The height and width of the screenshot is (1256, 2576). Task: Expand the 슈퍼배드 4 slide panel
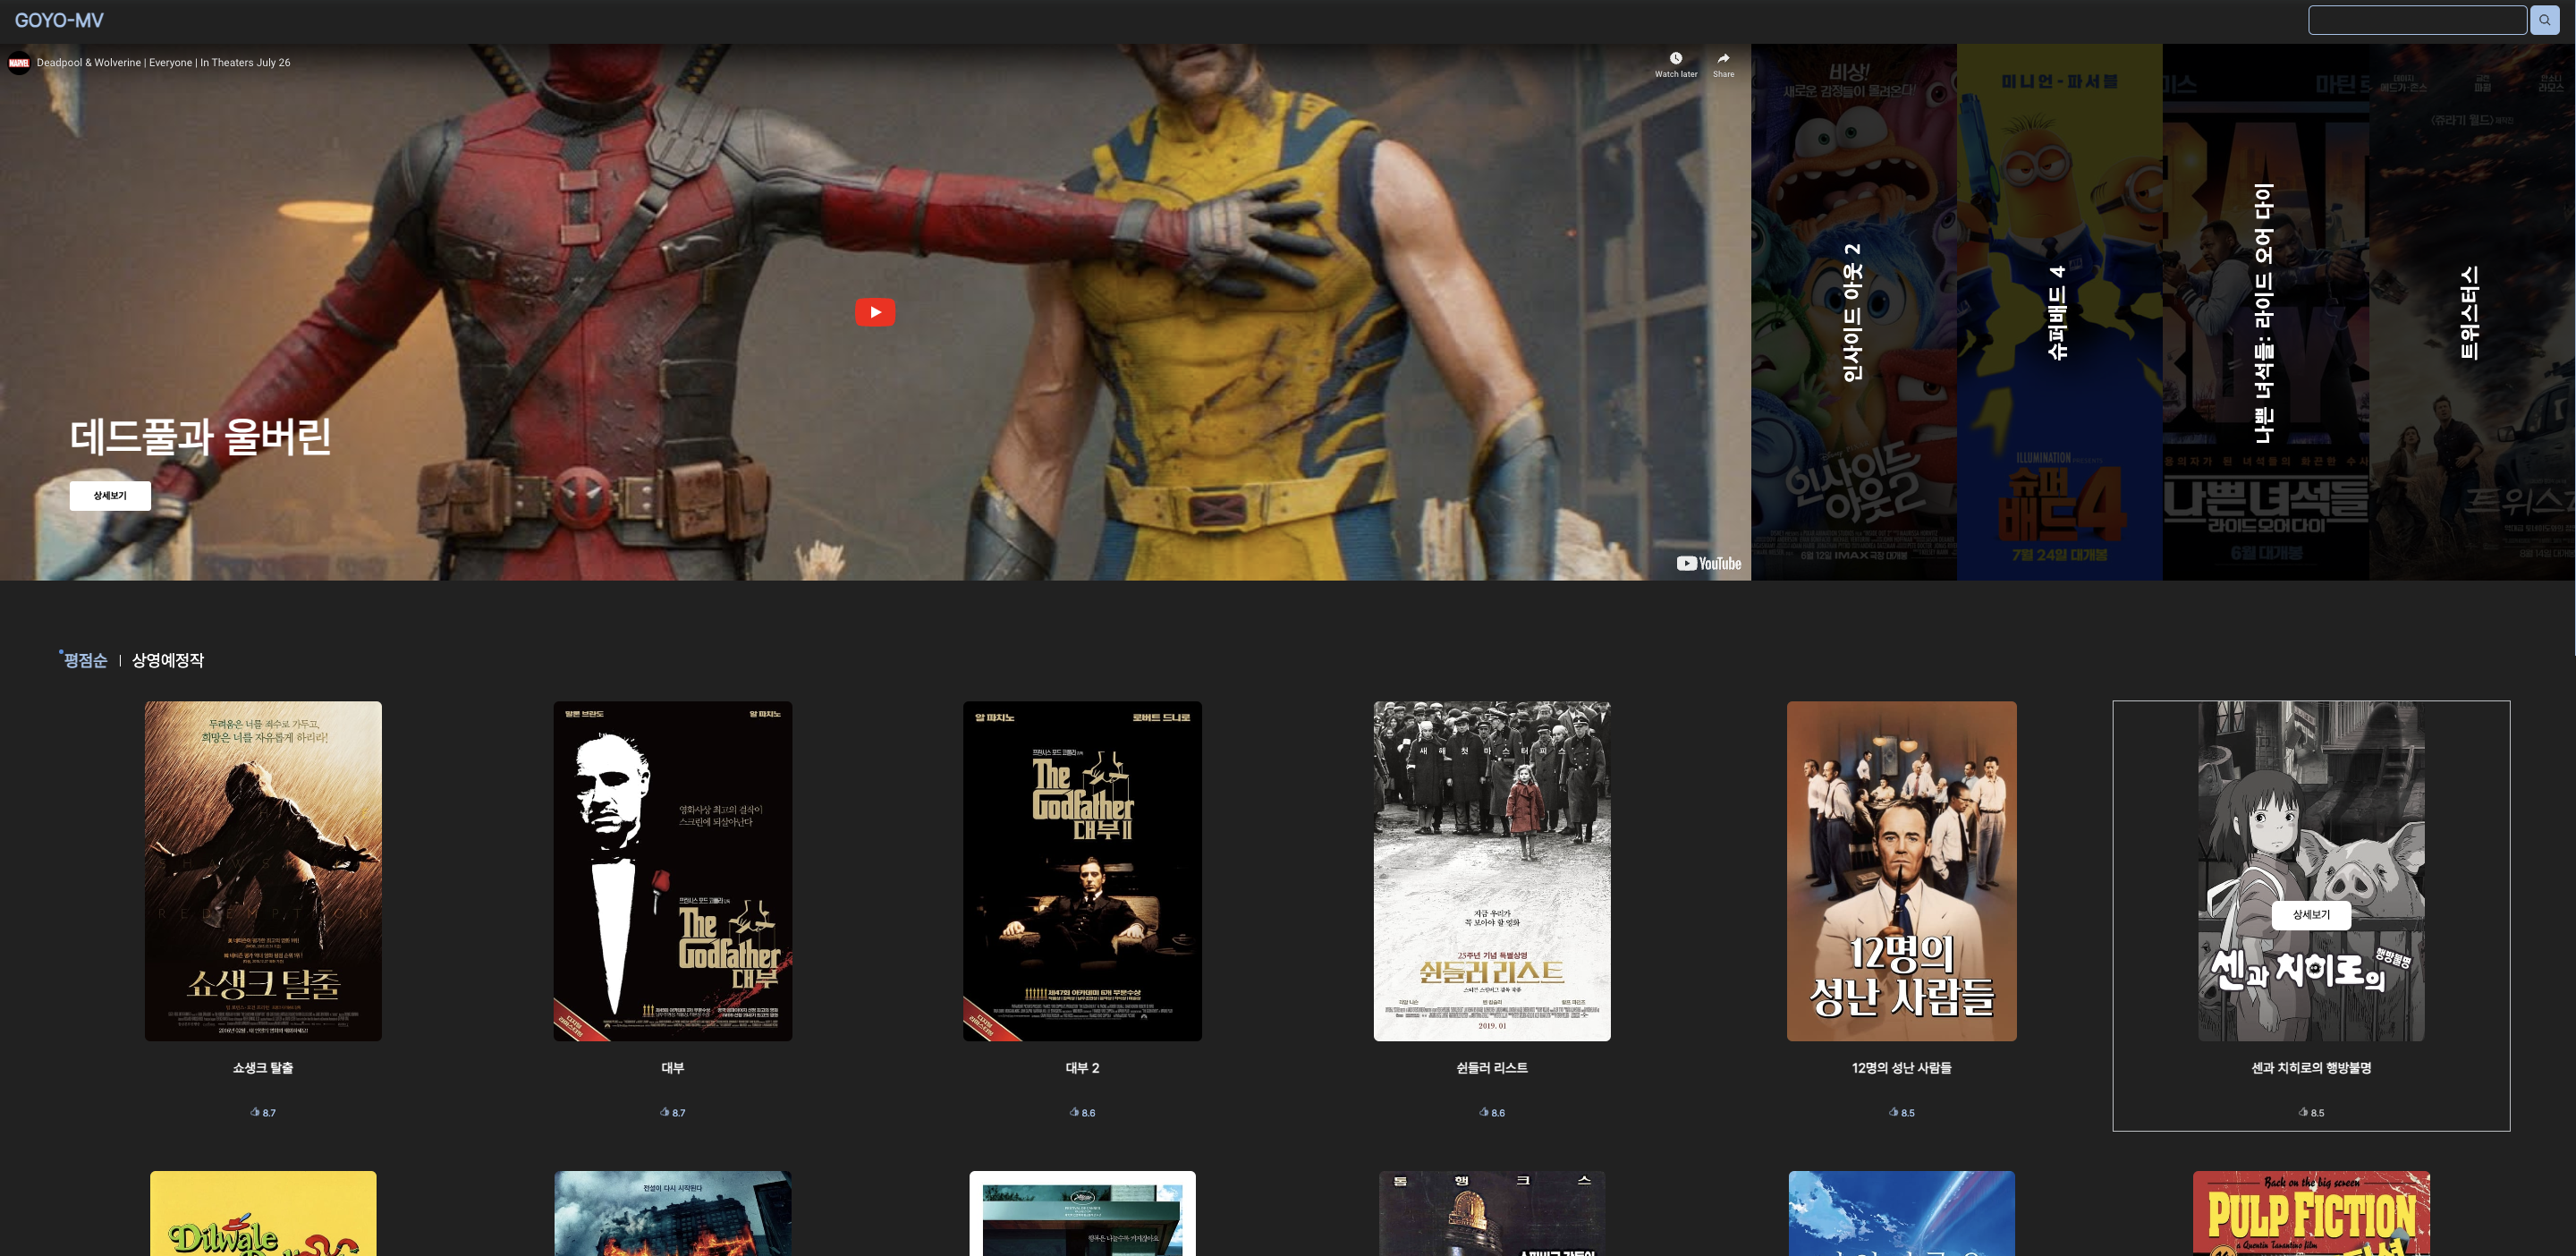(2058, 312)
